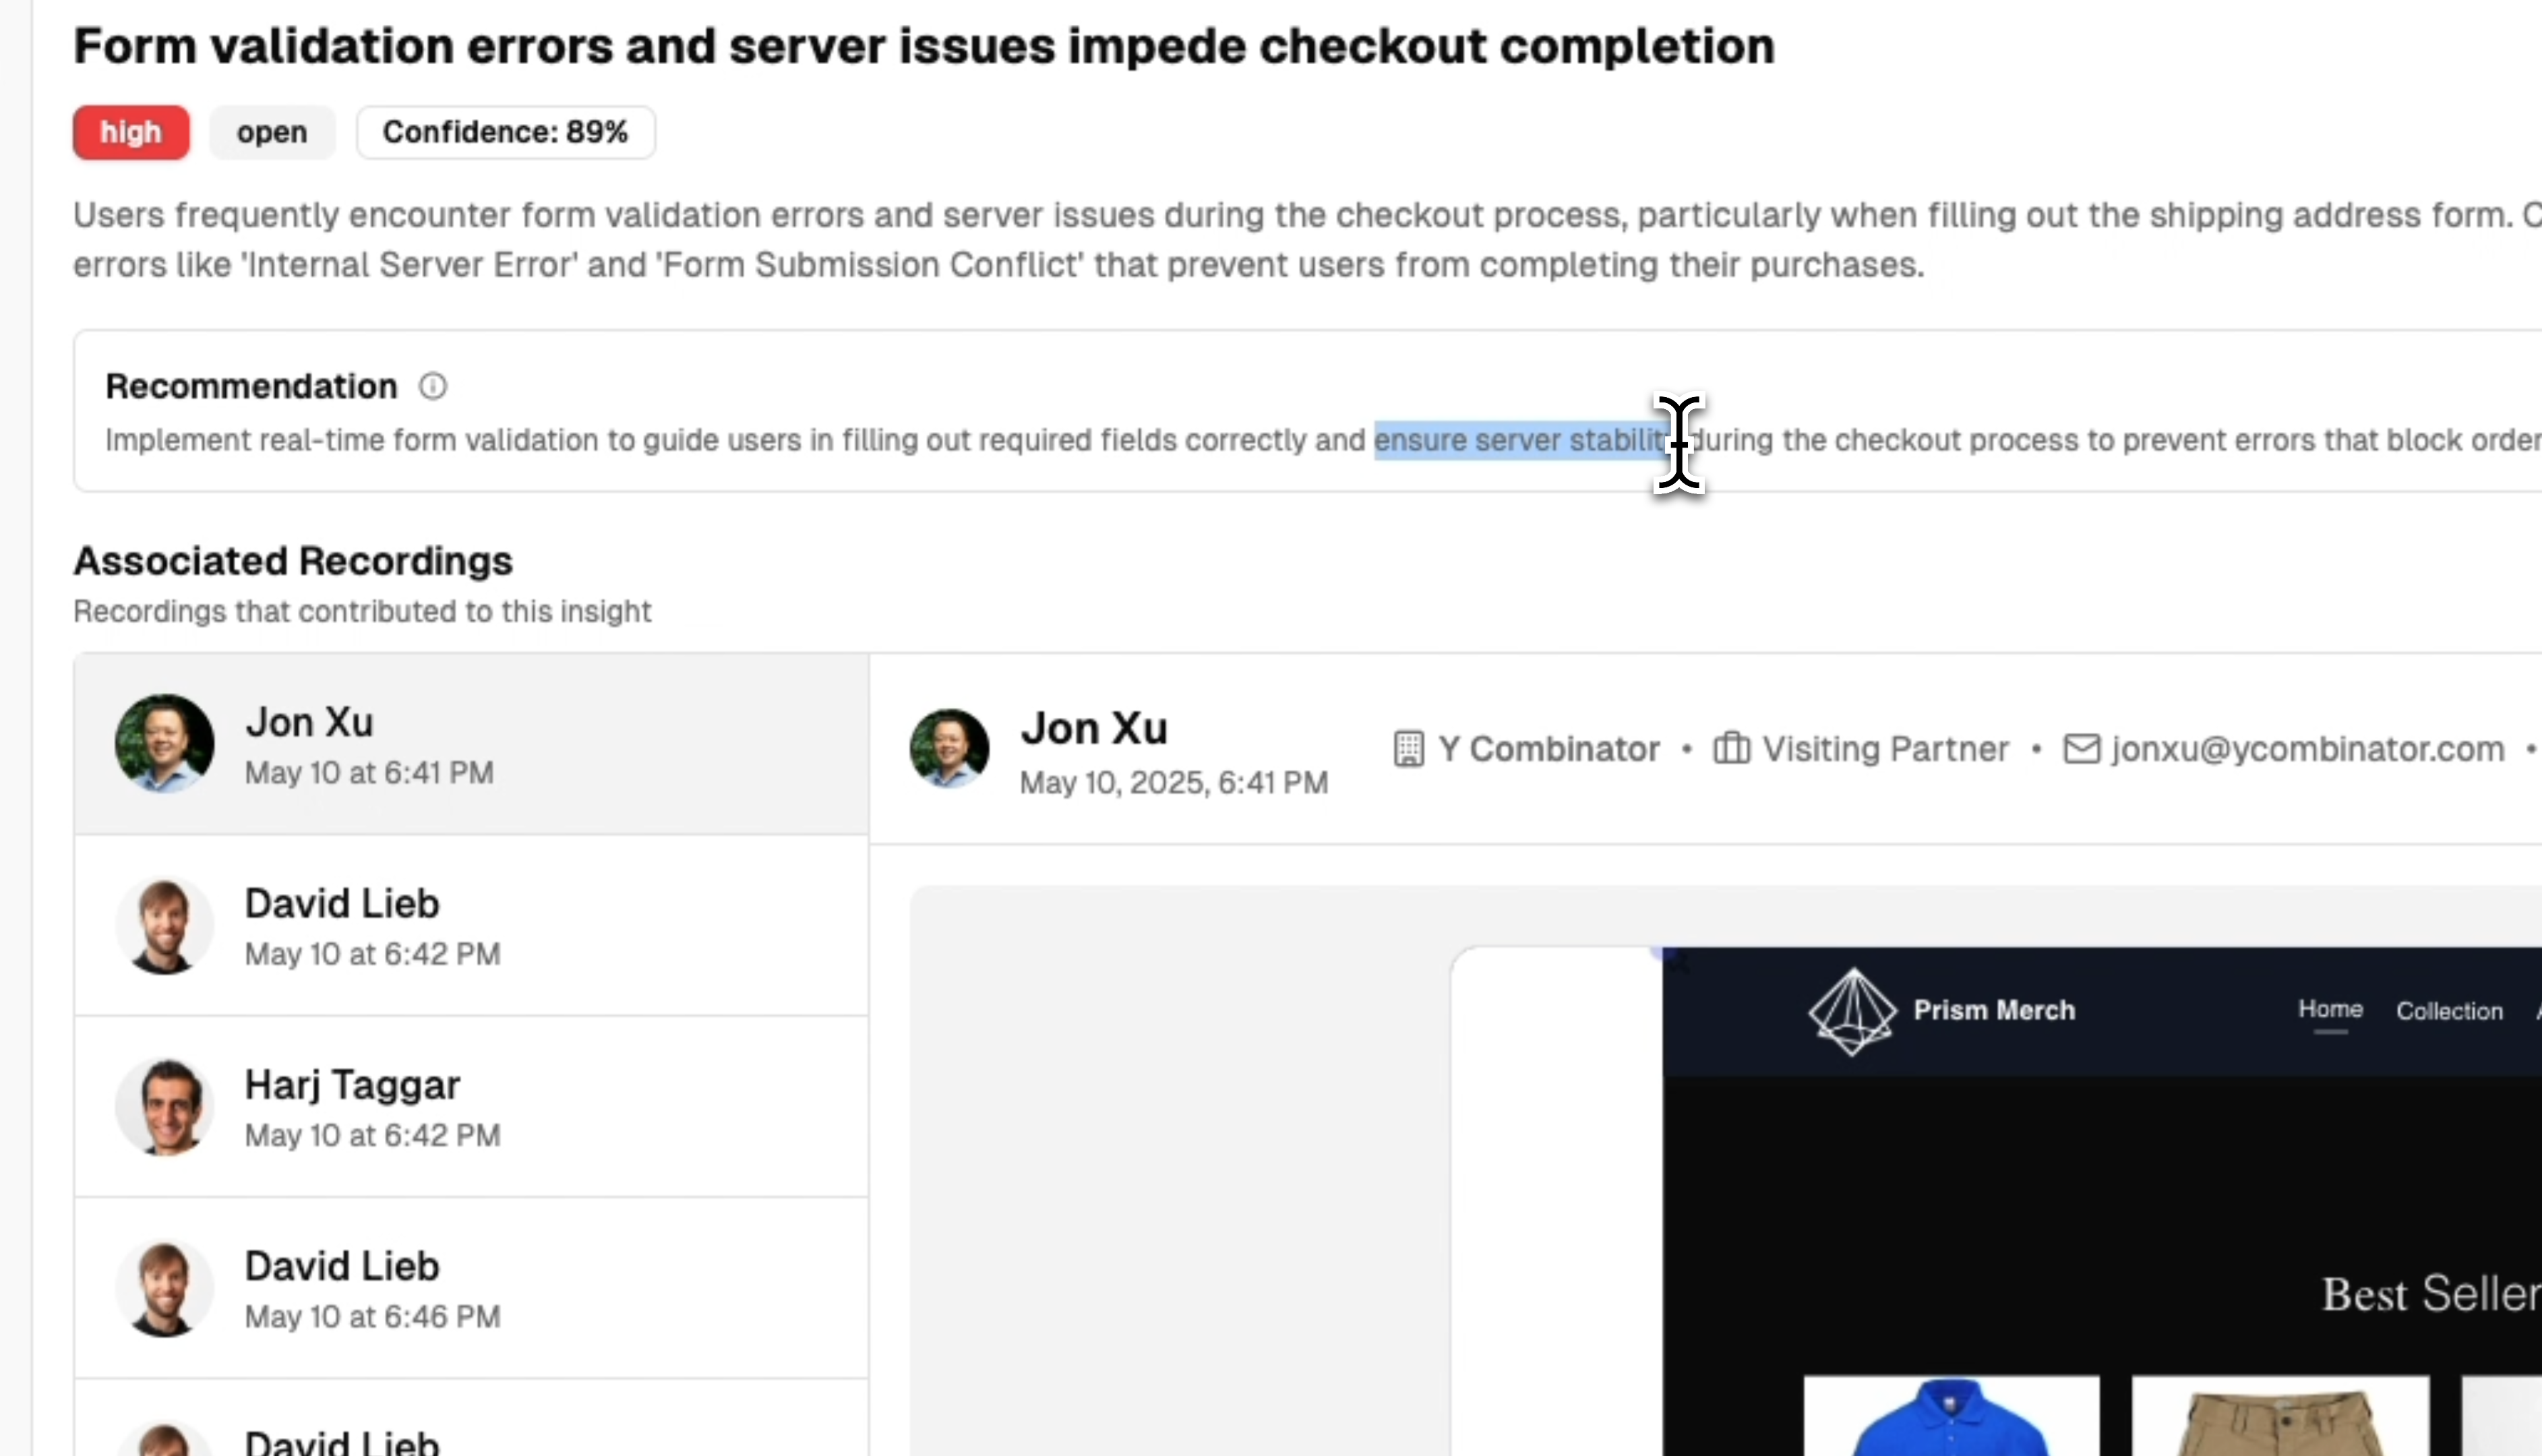Open Harj Taggar's 6:42 PM recording

tap(470, 1107)
